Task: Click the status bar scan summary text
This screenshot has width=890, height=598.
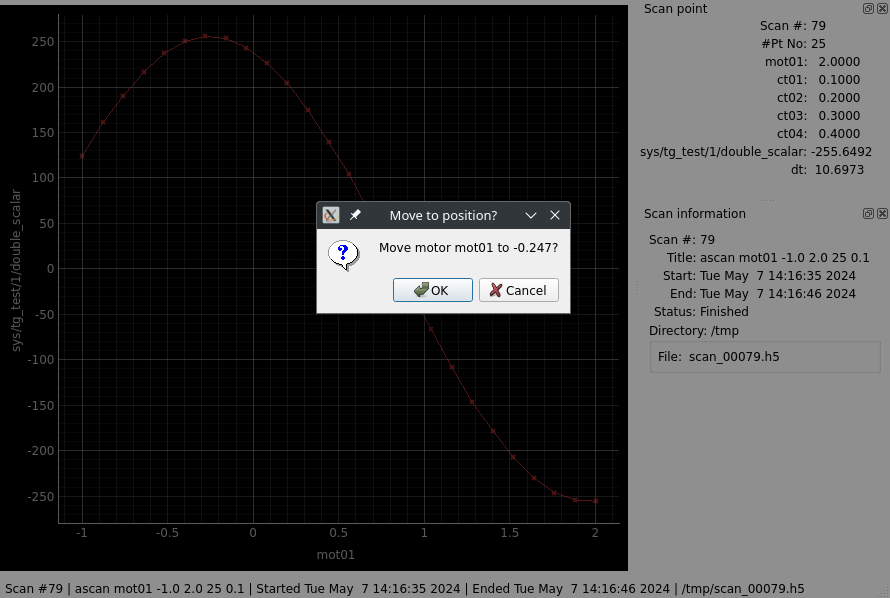Action: click(405, 588)
